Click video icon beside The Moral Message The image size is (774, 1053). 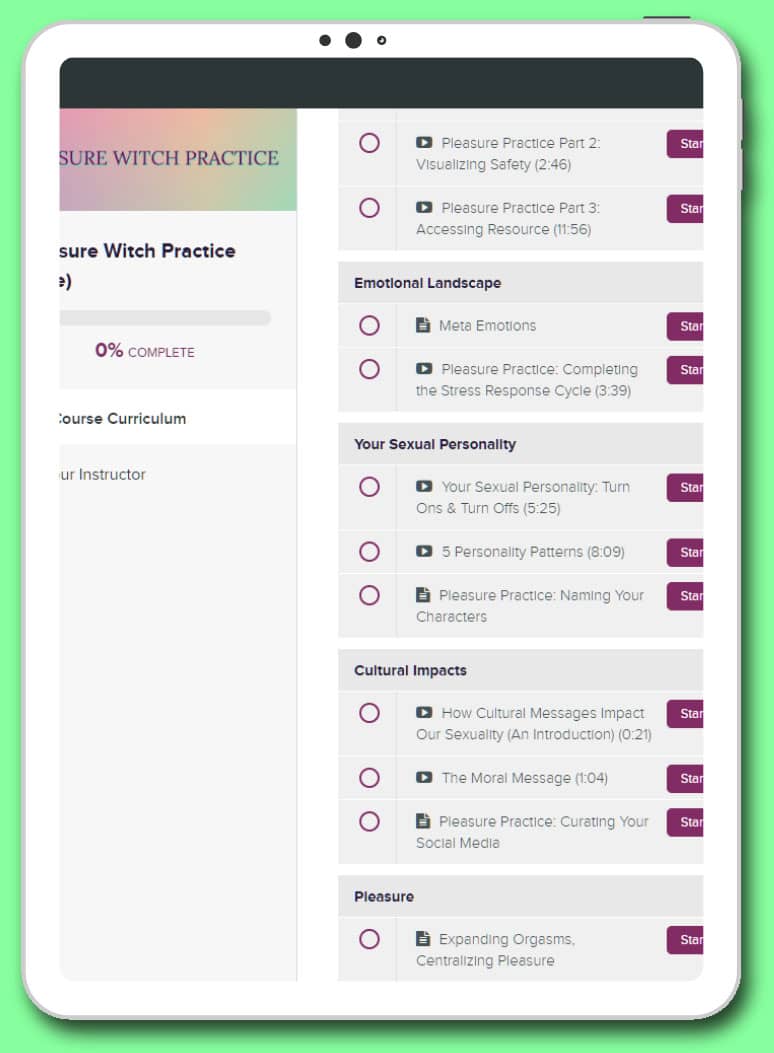[x=424, y=778]
